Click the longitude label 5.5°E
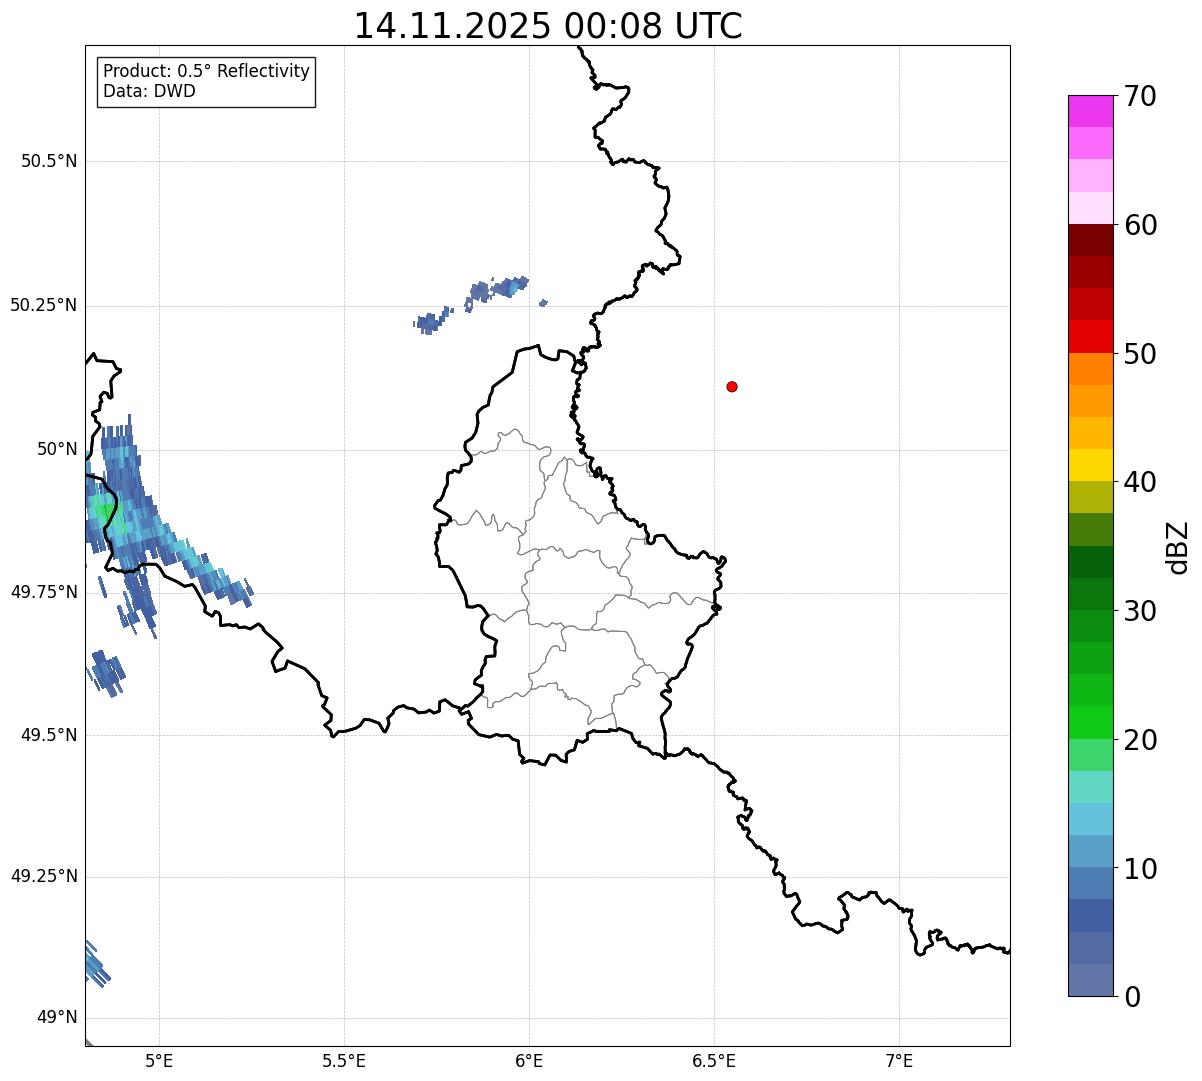Viewport: 1202px width, 1081px height. 344,1060
